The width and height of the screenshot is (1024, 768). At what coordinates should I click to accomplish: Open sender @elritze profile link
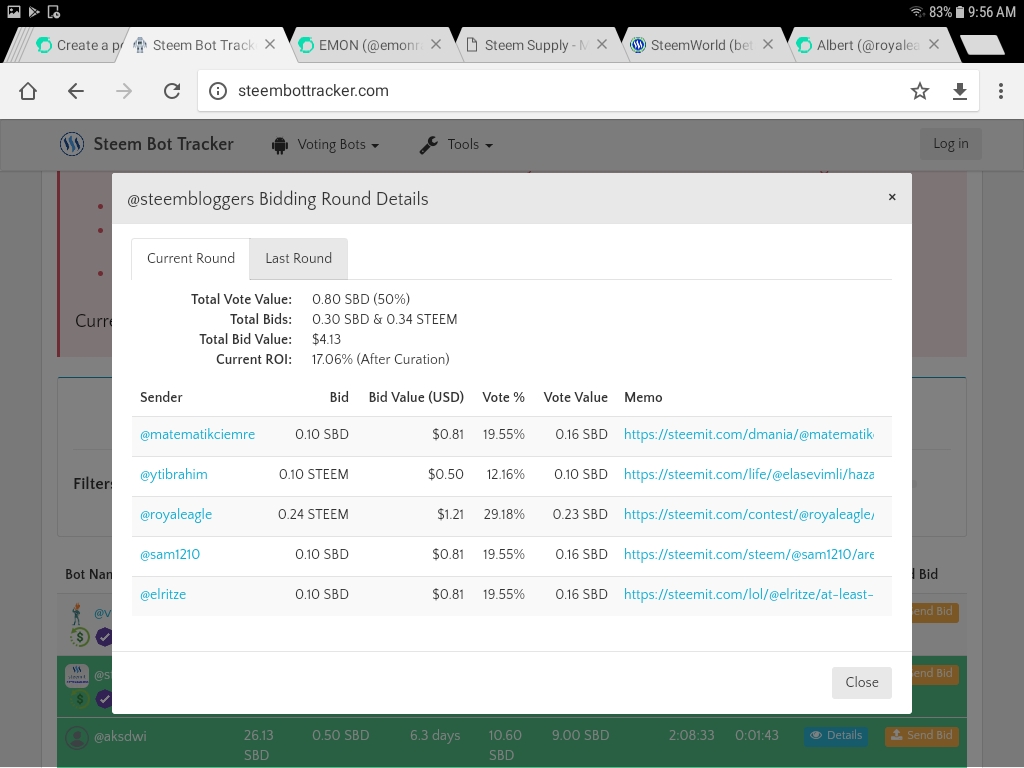[163, 594]
